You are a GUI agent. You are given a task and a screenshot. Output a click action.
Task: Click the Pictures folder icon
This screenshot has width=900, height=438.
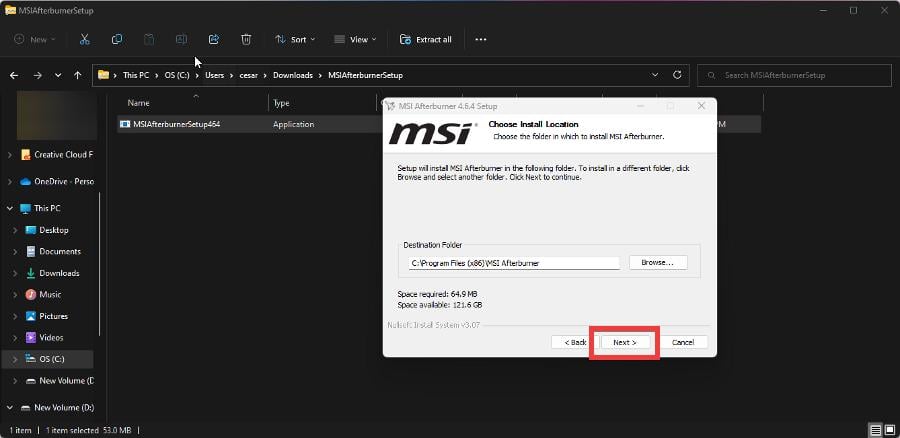(x=31, y=316)
